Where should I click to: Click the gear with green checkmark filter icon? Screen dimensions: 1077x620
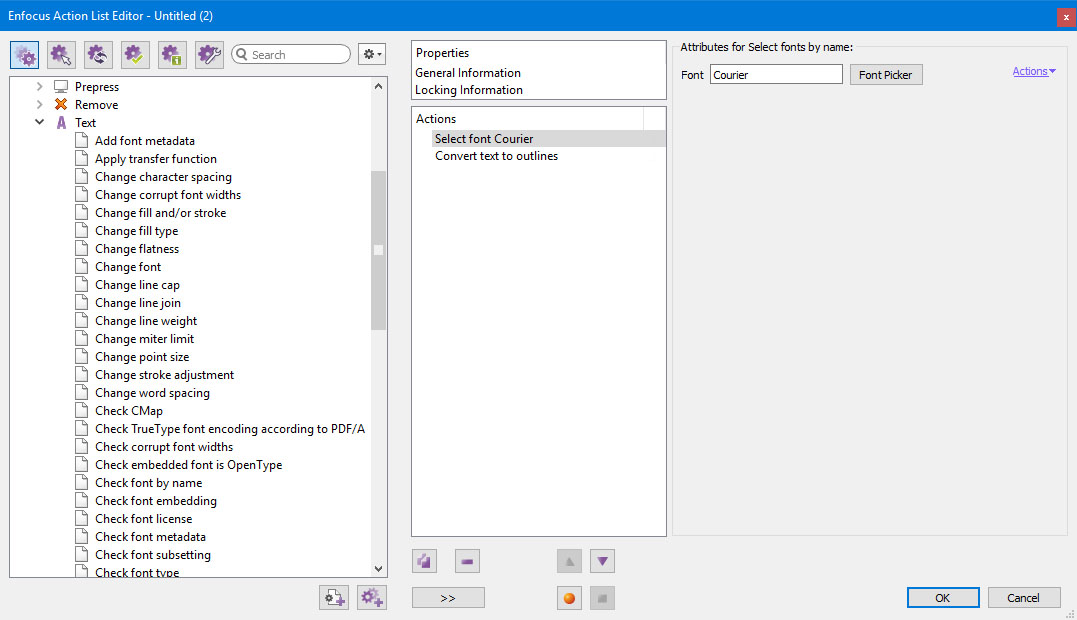pyautogui.click(x=135, y=55)
